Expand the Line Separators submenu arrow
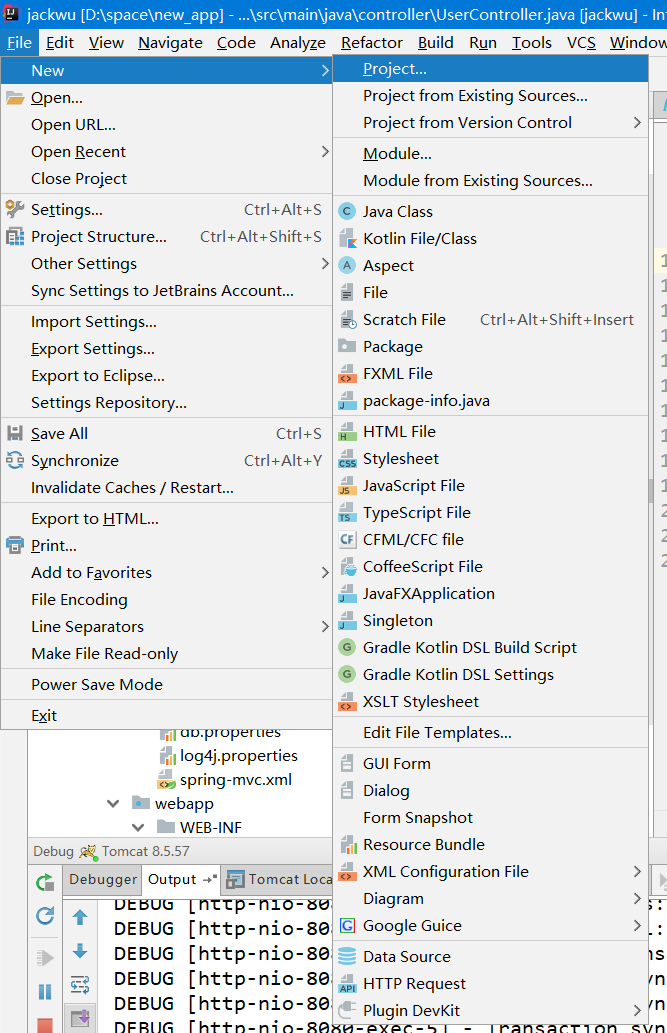This screenshot has width=667, height=1033. point(325,627)
